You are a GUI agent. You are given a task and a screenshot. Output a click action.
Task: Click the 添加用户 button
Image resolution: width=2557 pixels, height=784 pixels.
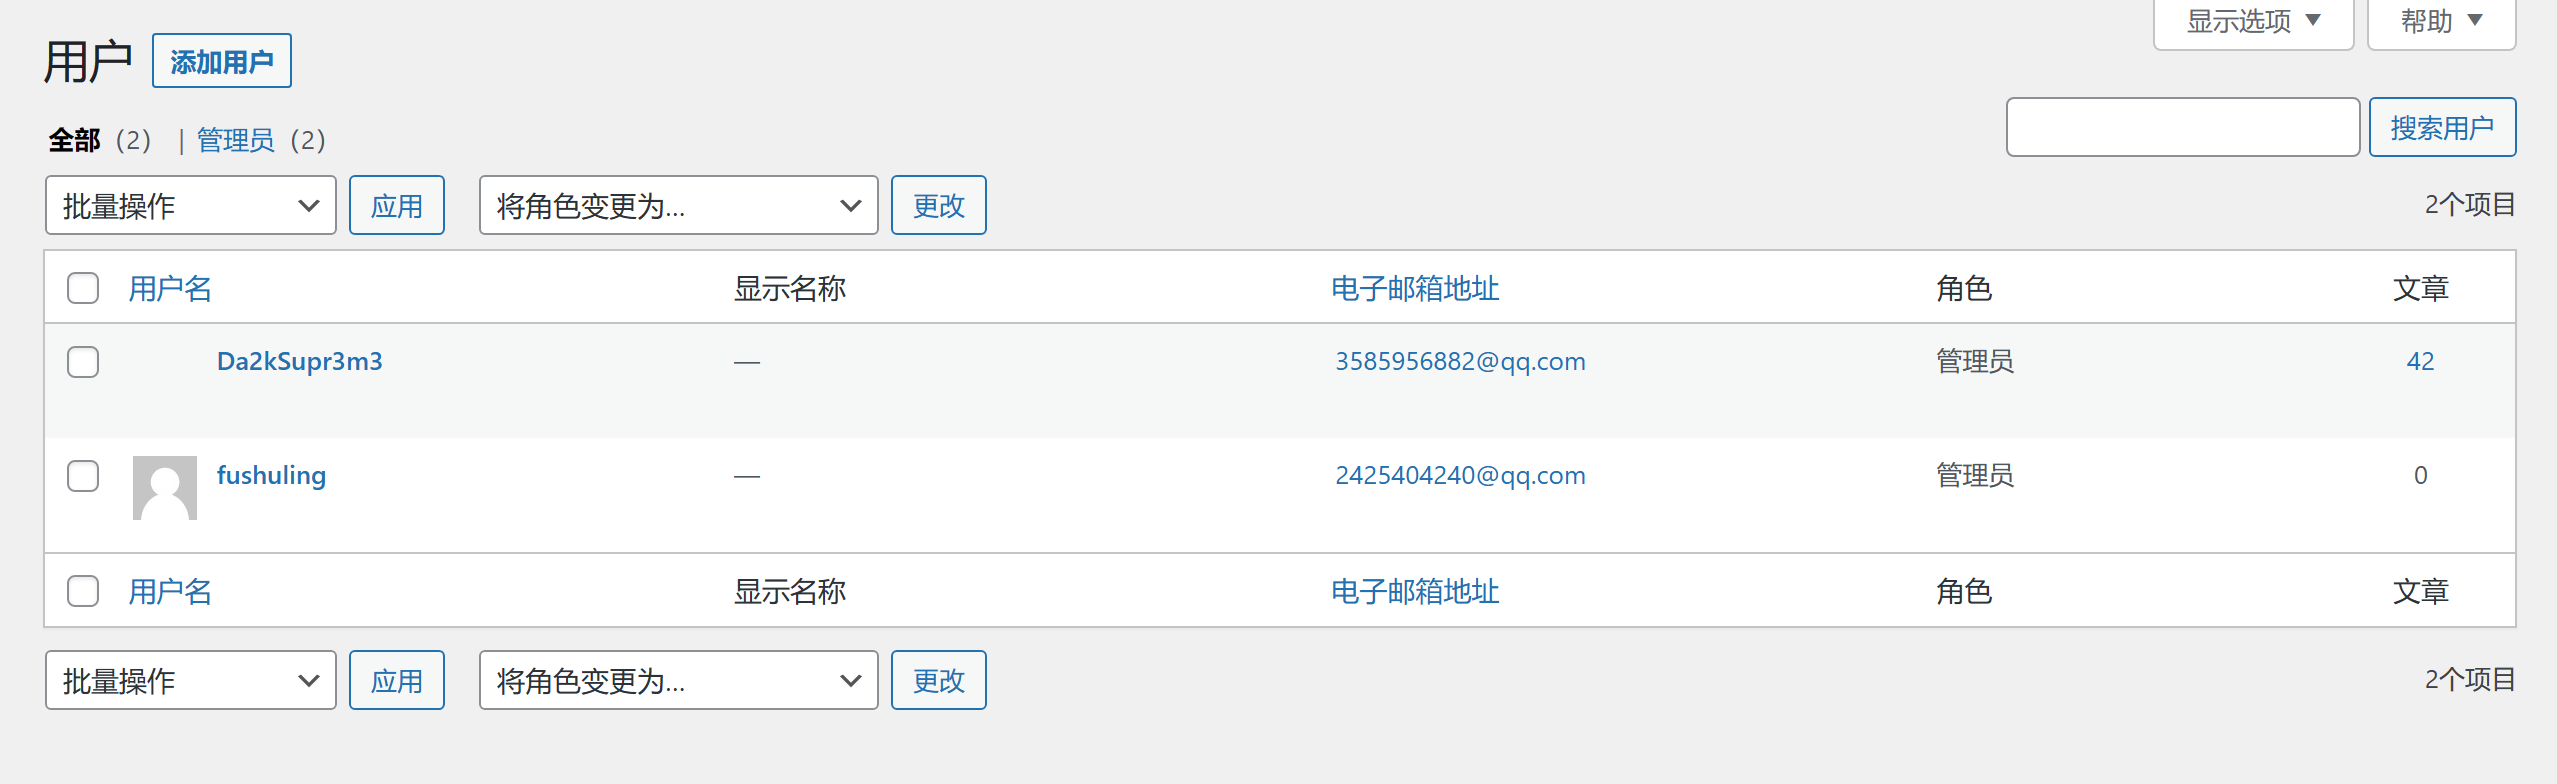click(222, 61)
